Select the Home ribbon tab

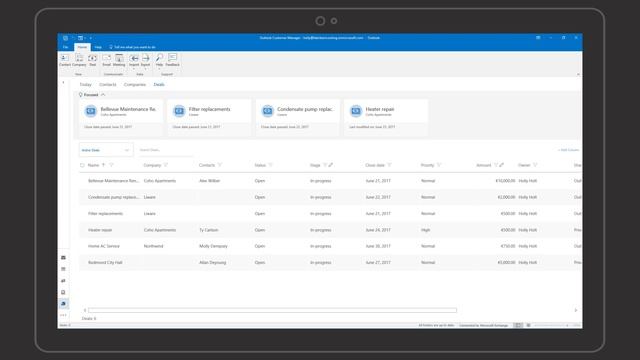(x=82, y=47)
